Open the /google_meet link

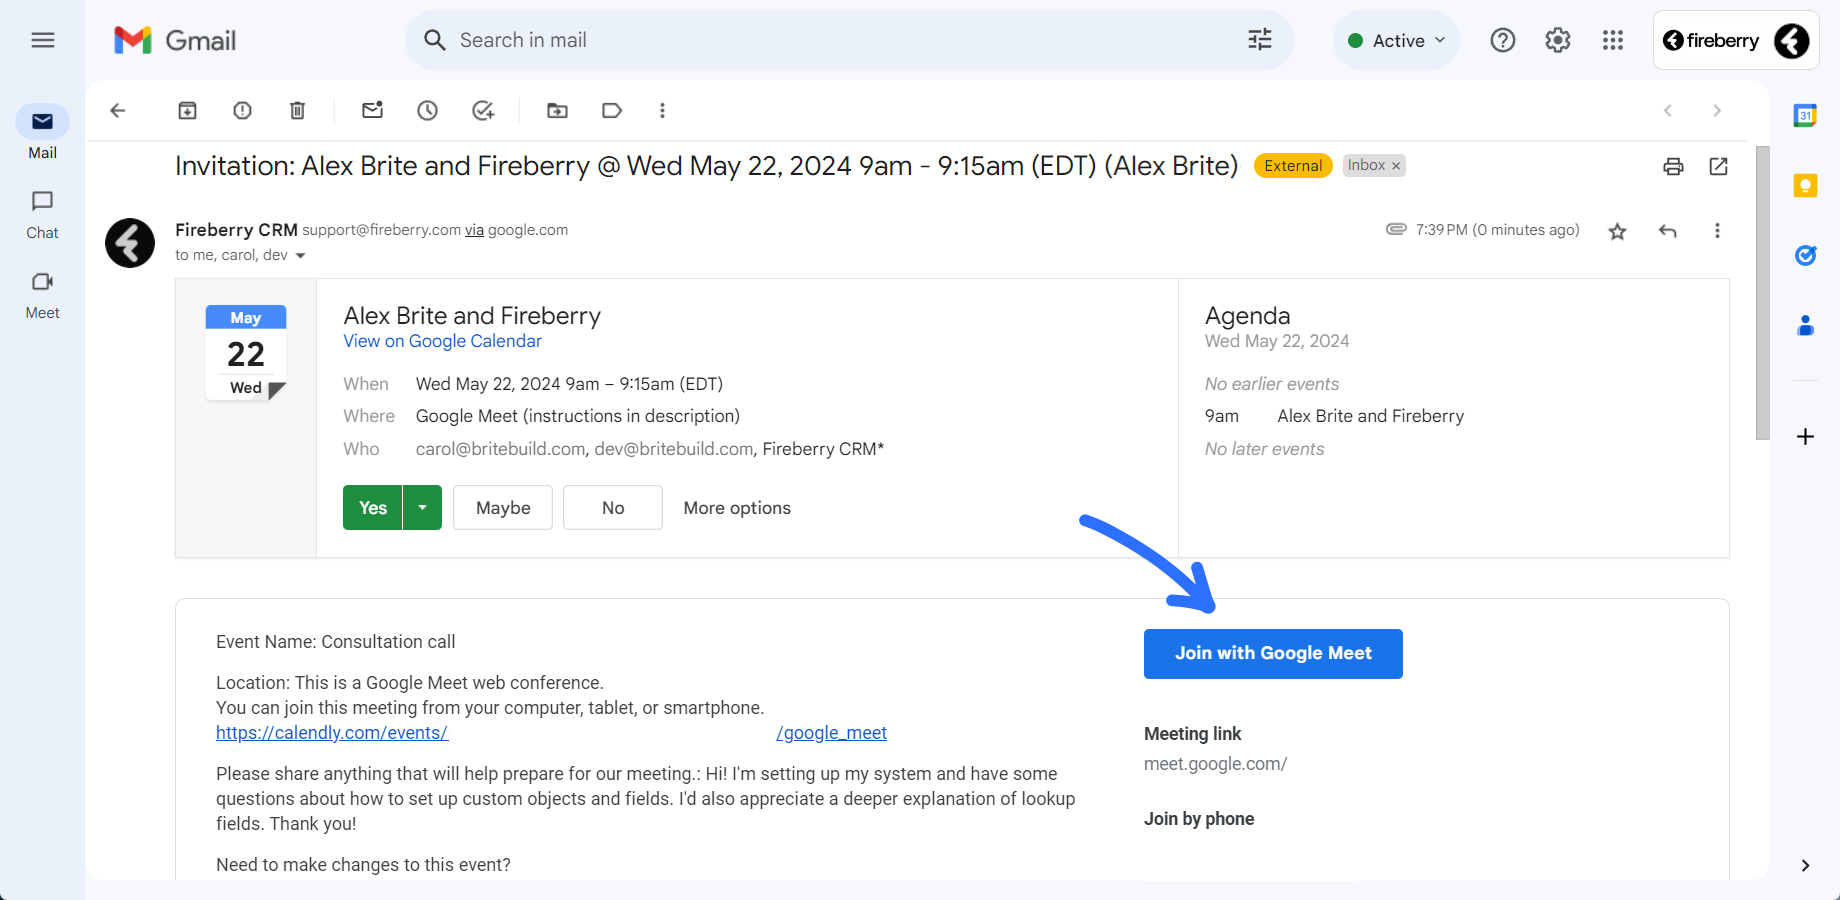[832, 733]
